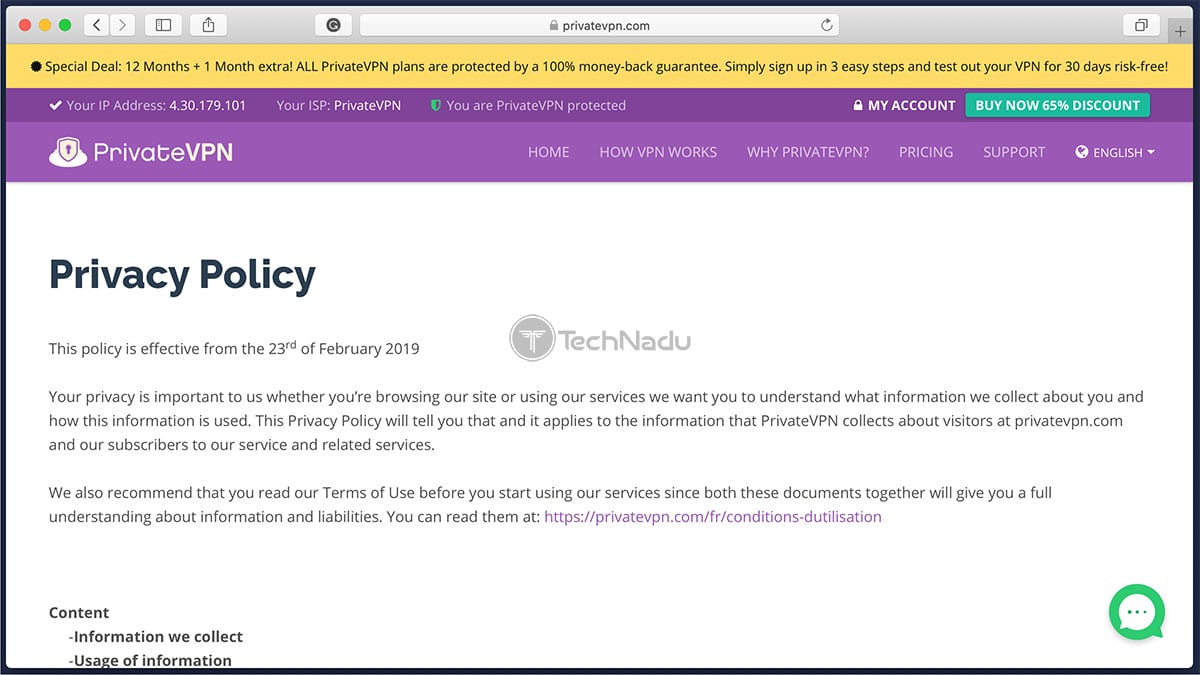Click Buy Now 65% Discount button
This screenshot has width=1200, height=675.
point(1057,105)
